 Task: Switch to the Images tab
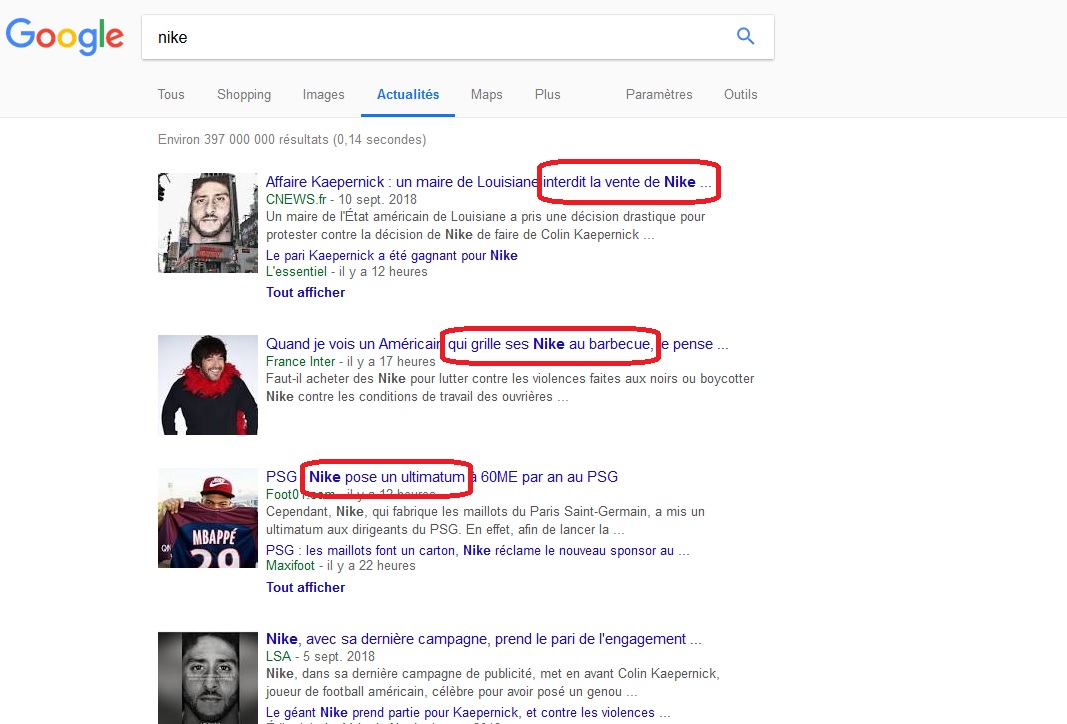(323, 95)
